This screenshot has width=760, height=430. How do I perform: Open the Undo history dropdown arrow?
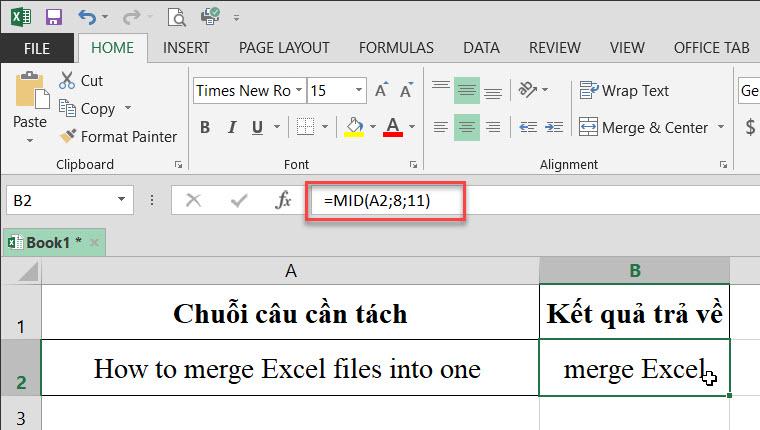coord(105,17)
